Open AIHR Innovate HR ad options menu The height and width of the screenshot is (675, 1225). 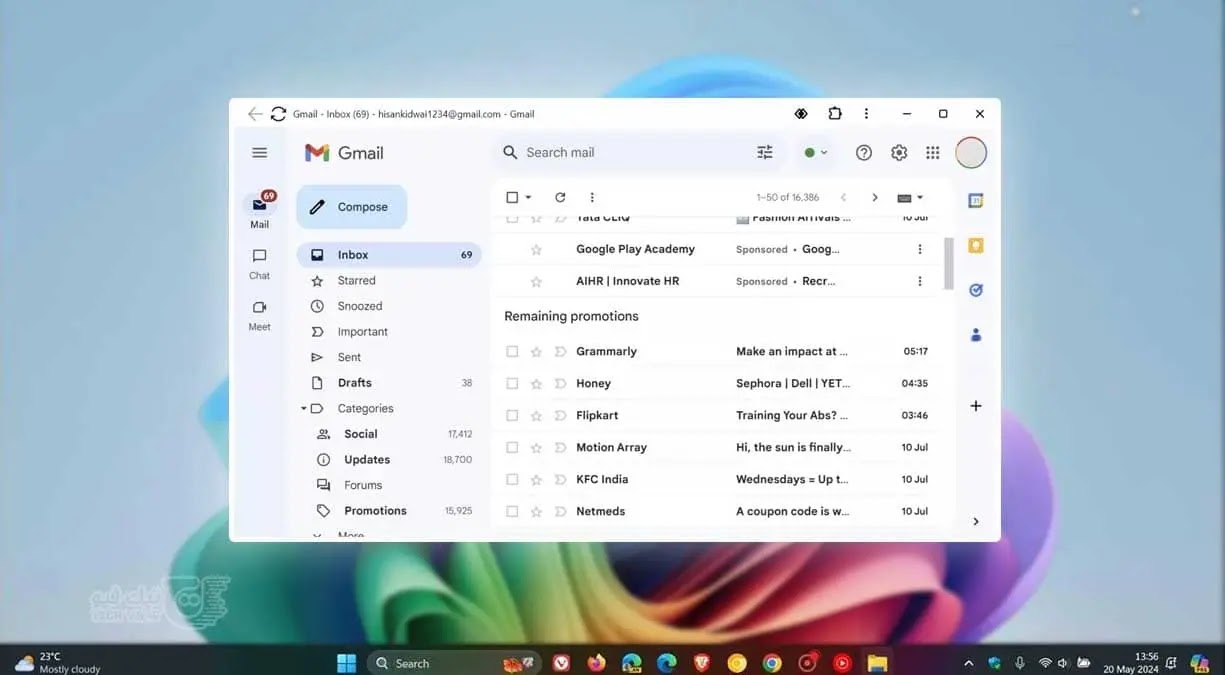920,282
